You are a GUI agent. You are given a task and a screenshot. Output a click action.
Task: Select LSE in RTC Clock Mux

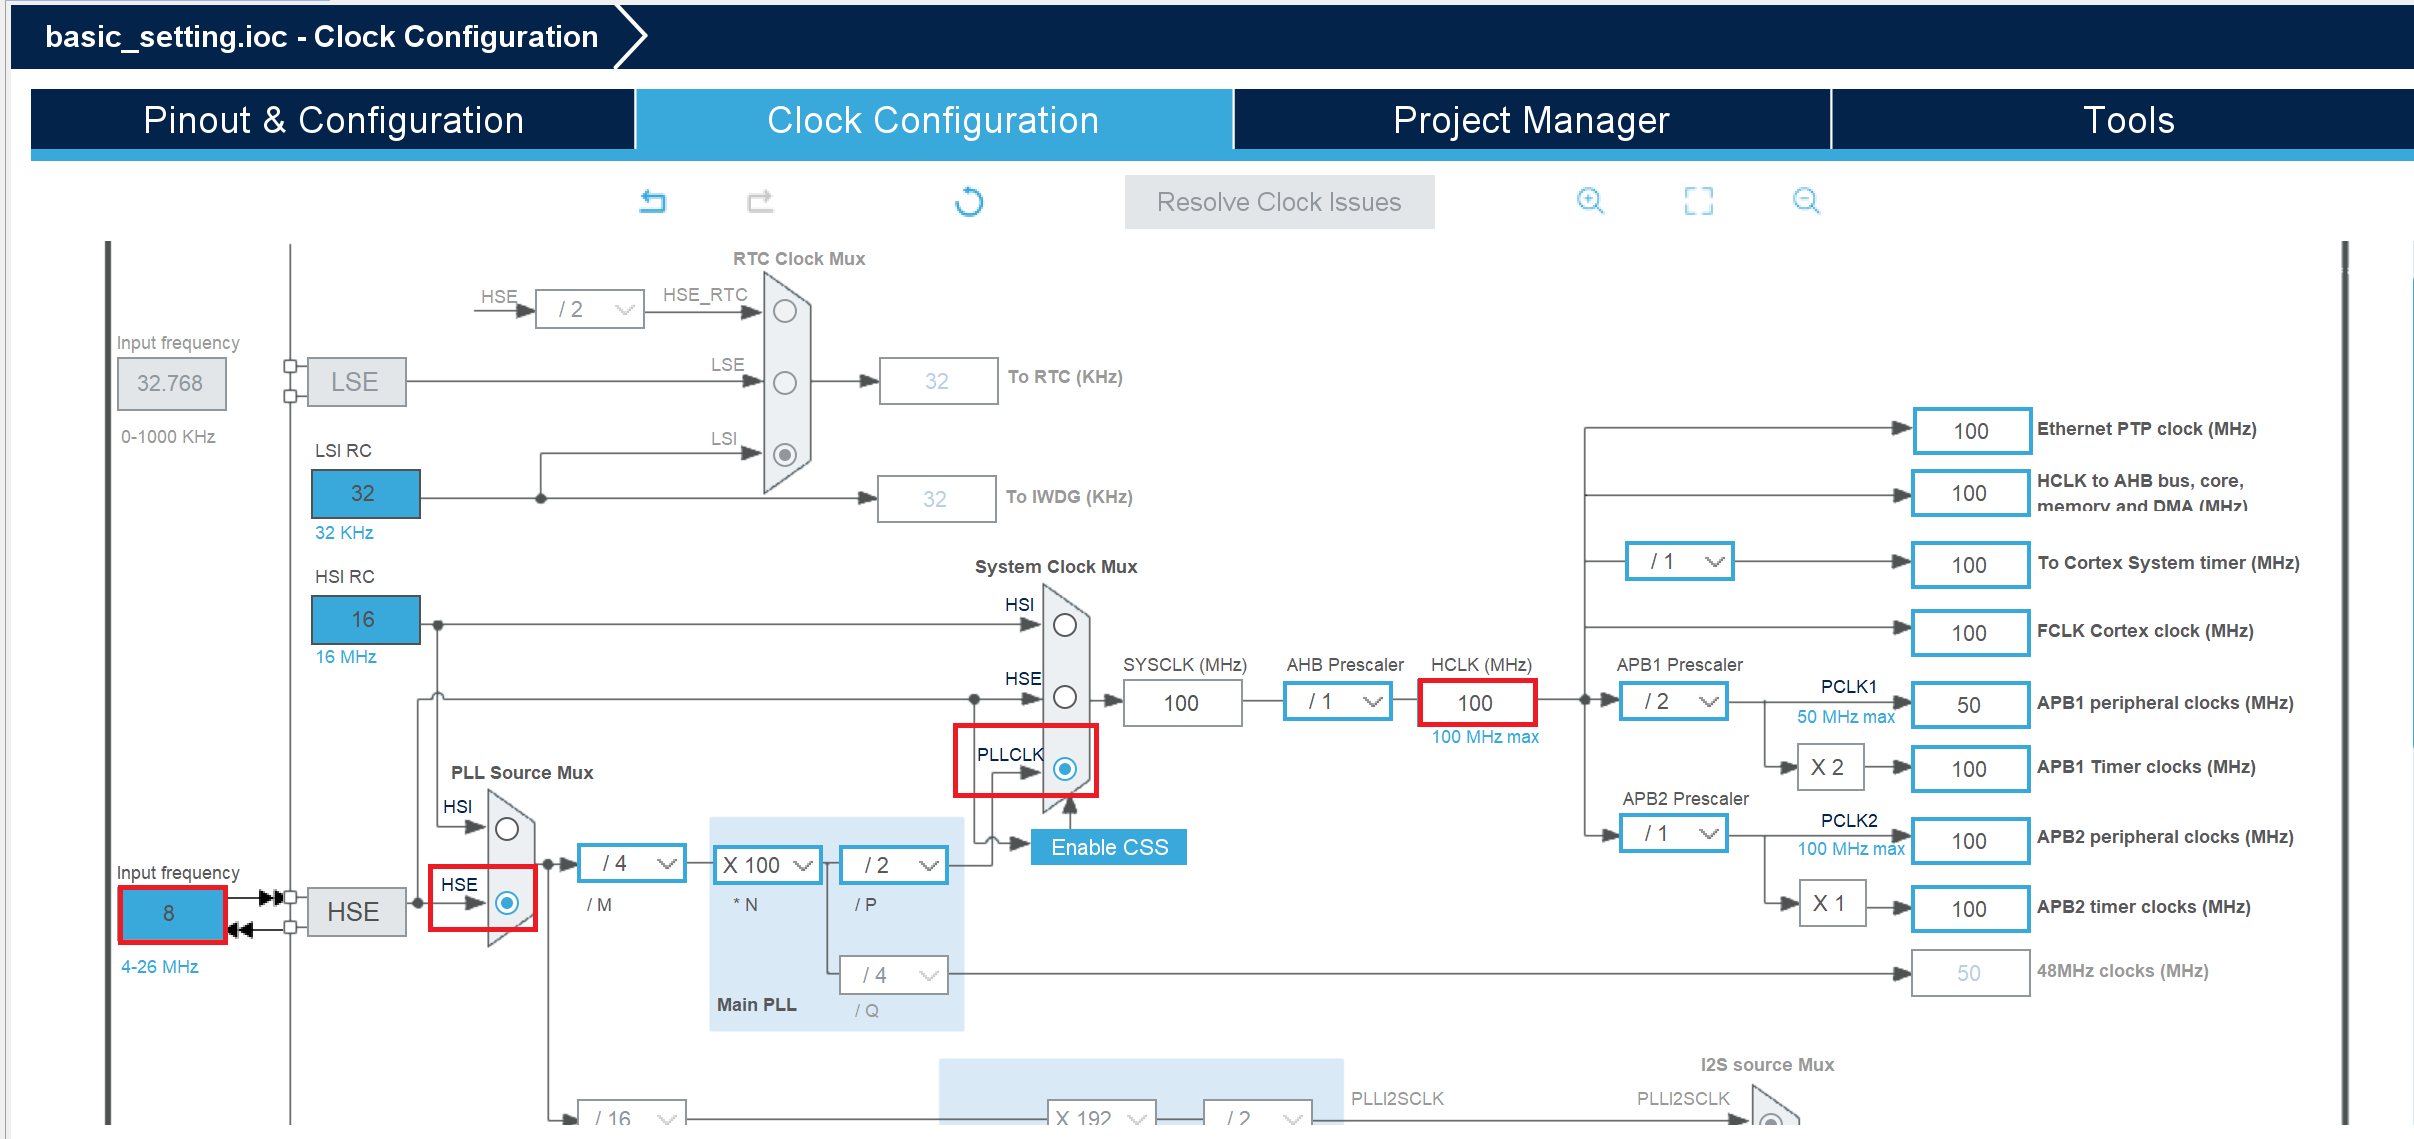pyautogui.click(x=785, y=383)
